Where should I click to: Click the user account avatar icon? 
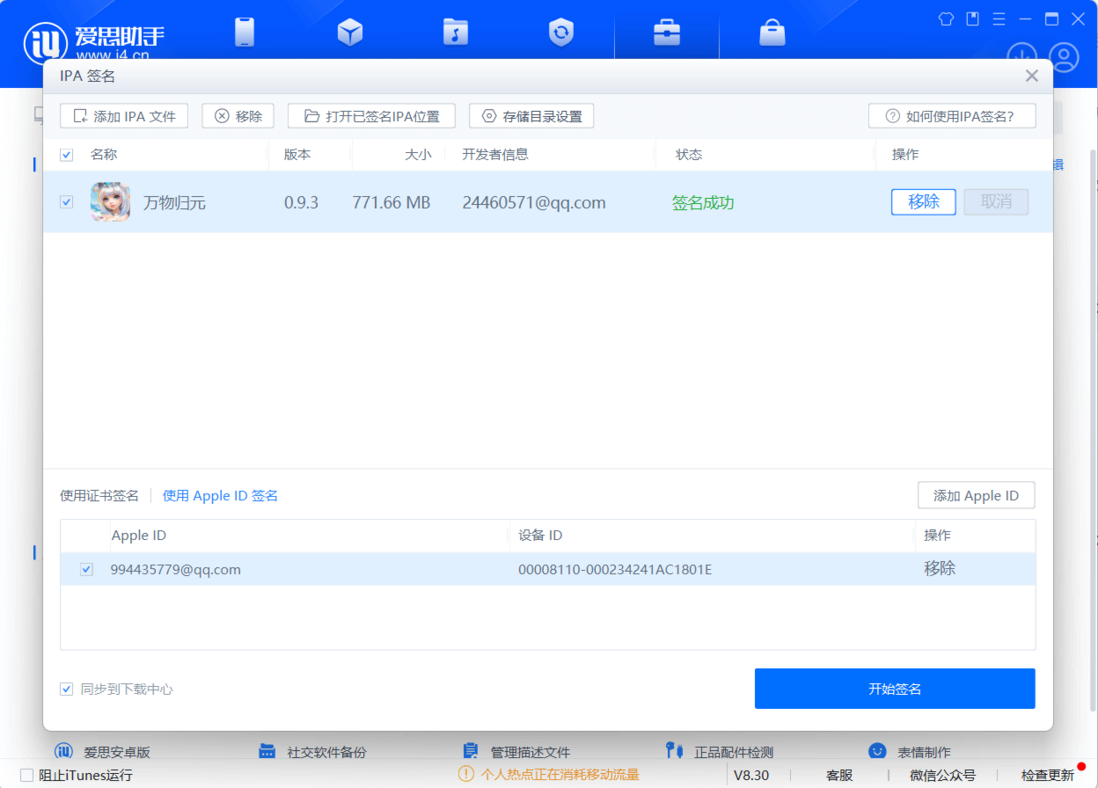tap(1064, 57)
